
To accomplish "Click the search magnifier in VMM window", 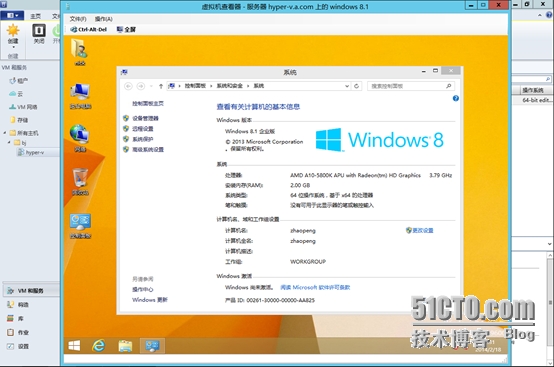I will tap(548, 79).
